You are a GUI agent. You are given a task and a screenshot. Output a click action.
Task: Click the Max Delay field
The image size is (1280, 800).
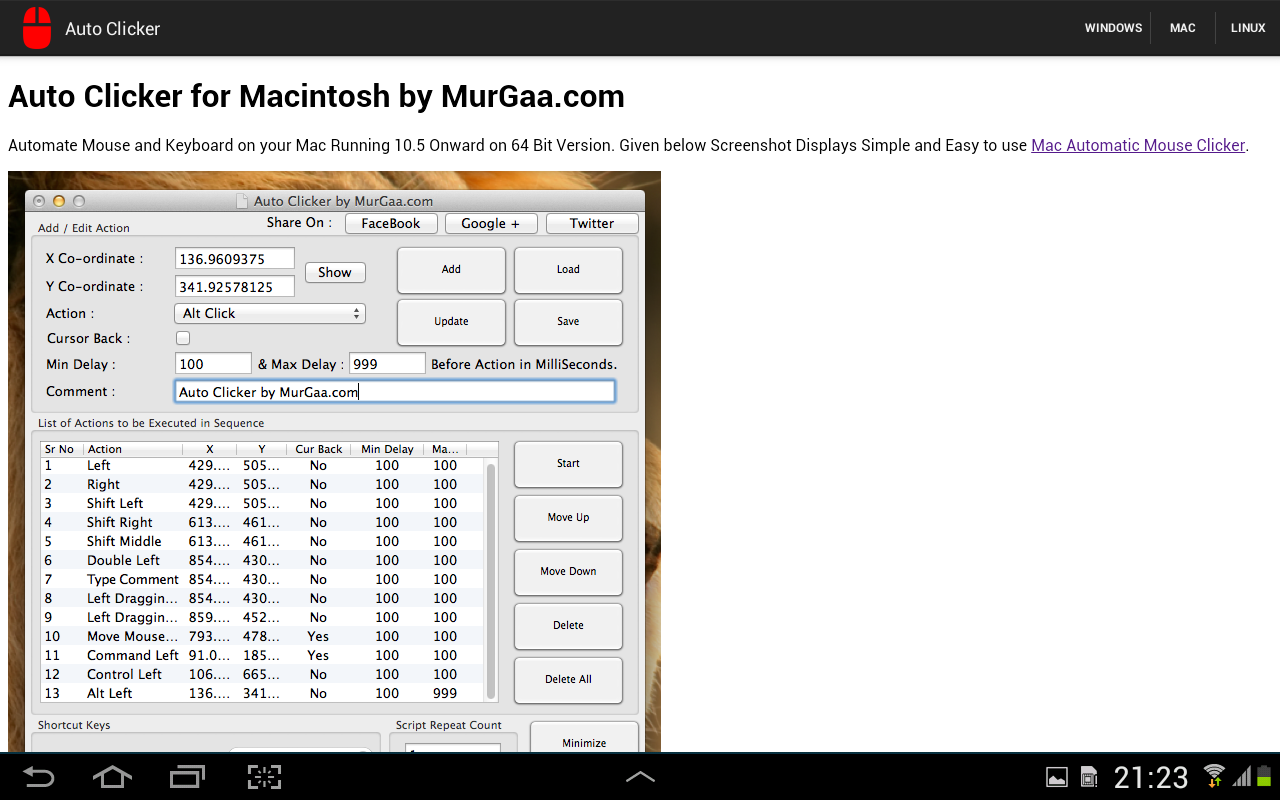click(x=387, y=364)
